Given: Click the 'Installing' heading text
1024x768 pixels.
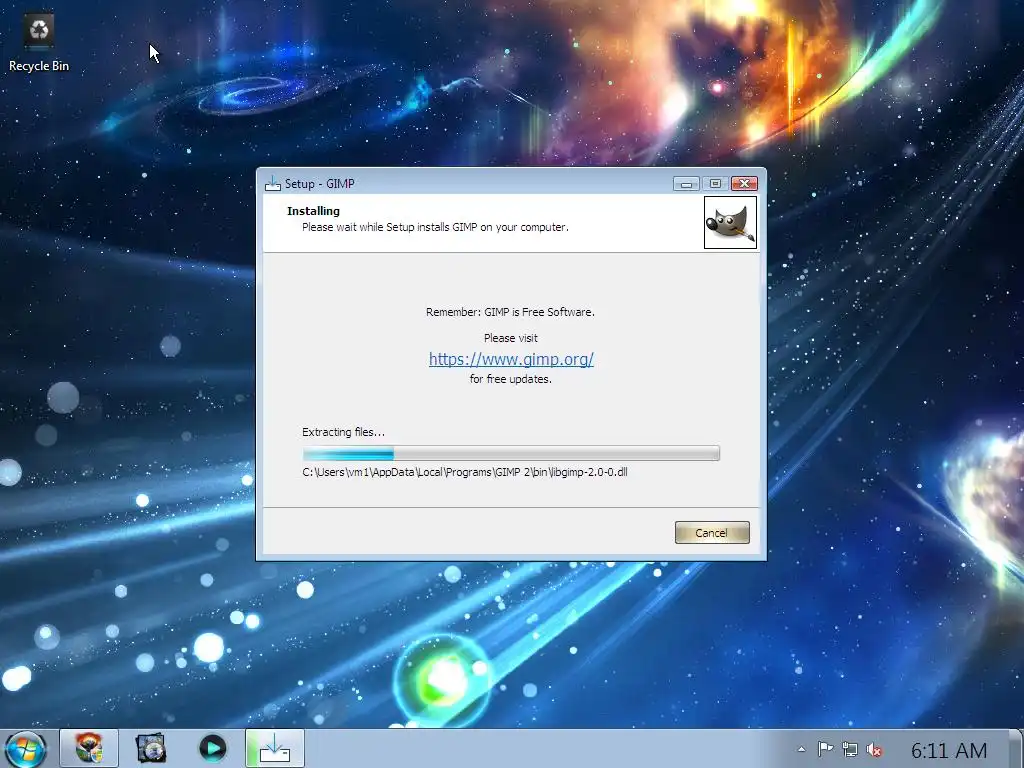Looking at the screenshot, I should tap(313, 211).
